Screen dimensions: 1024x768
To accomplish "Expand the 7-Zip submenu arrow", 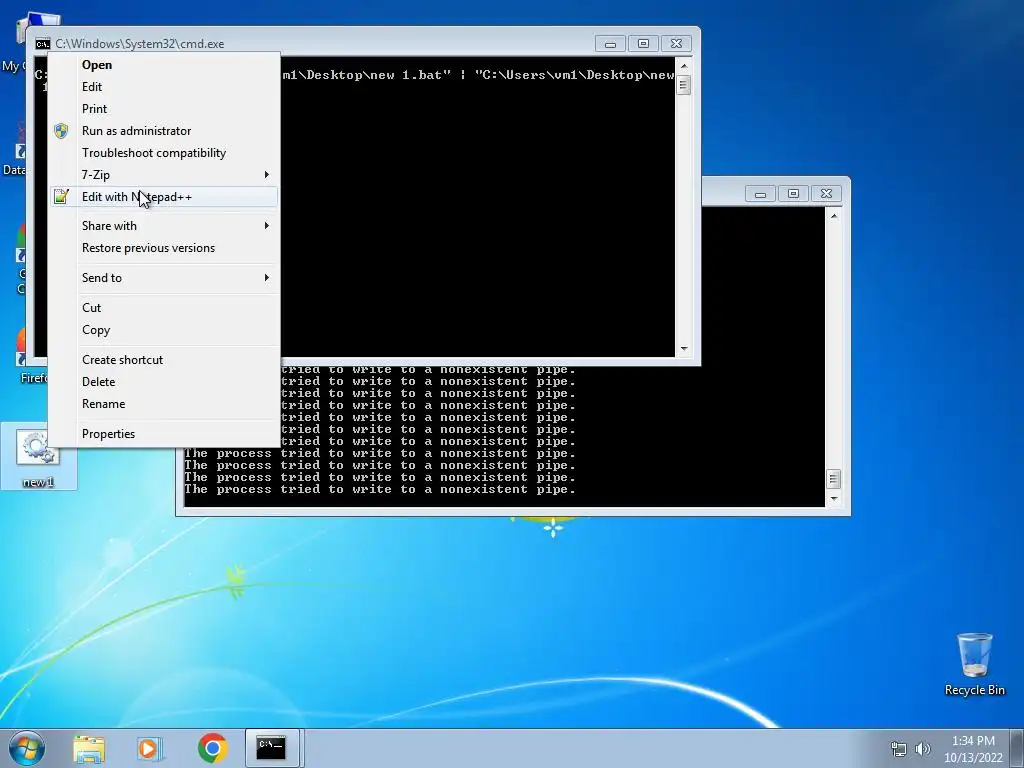I will (x=266, y=174).
